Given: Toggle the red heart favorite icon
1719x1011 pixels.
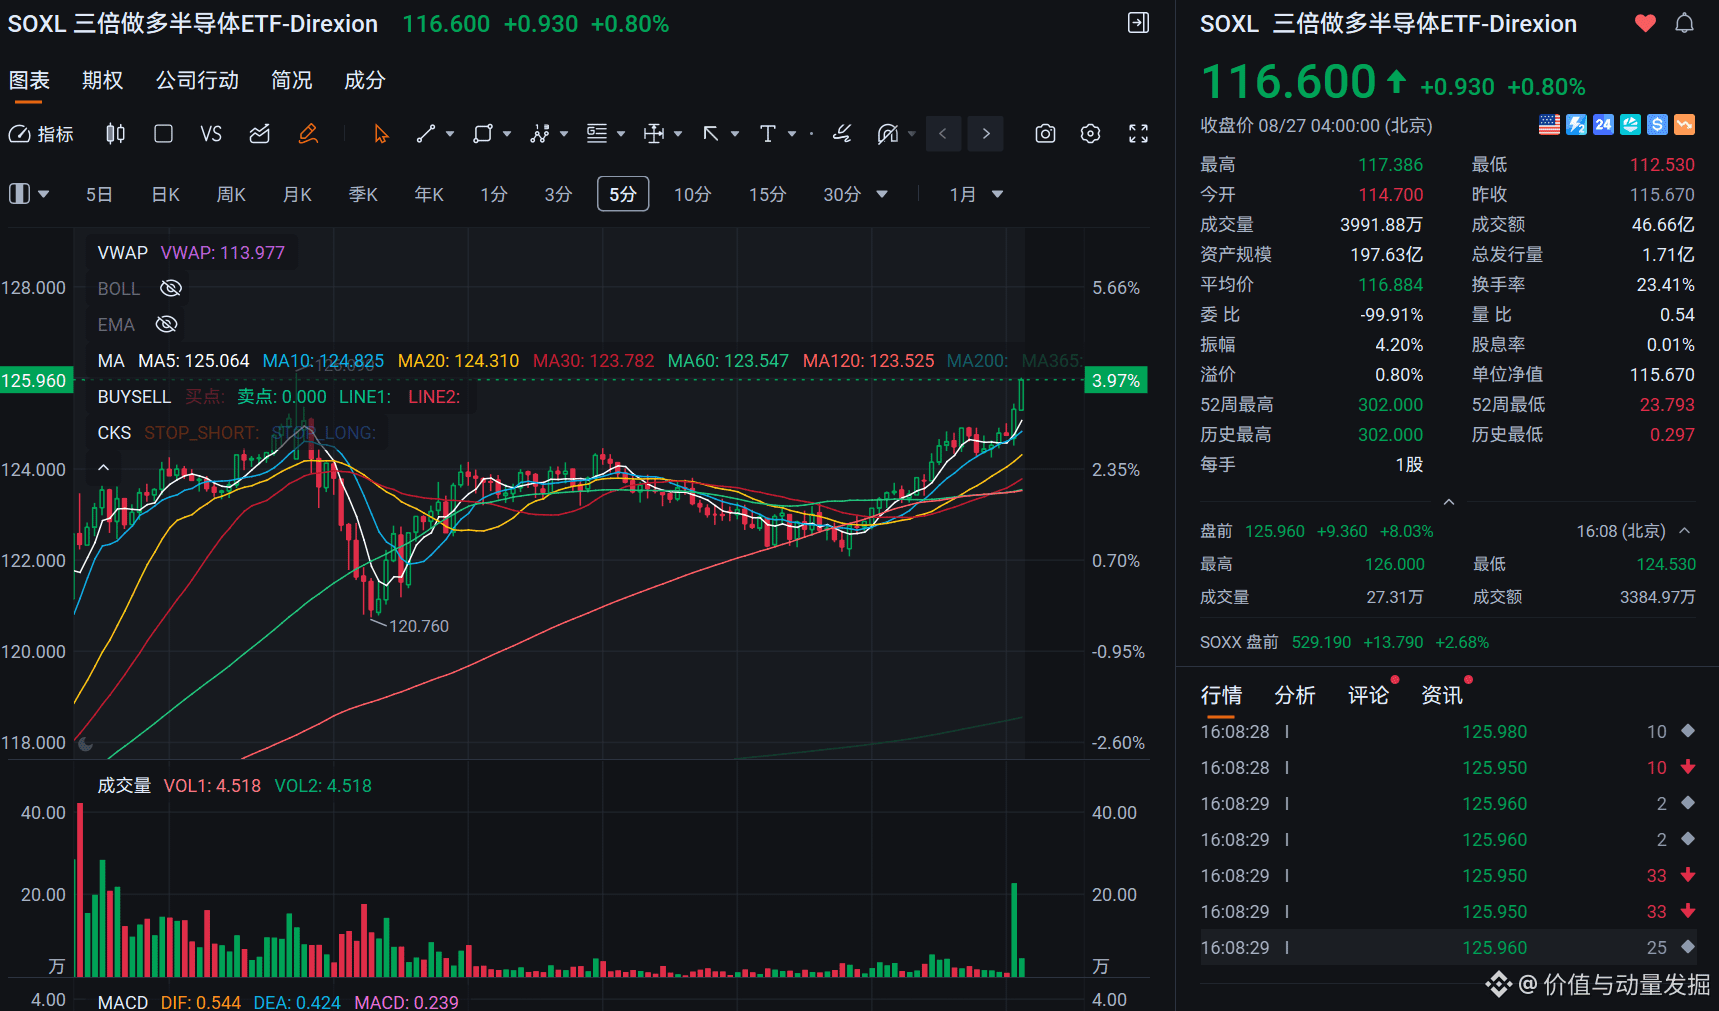Looking at the screenshot, I should [1645, 23].
